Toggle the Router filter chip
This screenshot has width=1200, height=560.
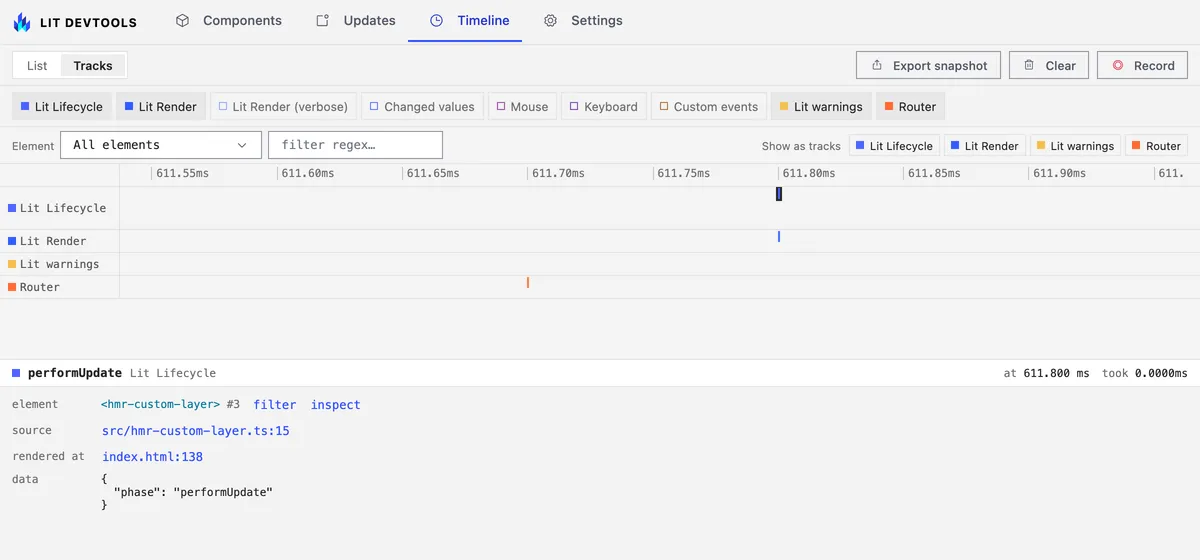[x=910, y=106]
